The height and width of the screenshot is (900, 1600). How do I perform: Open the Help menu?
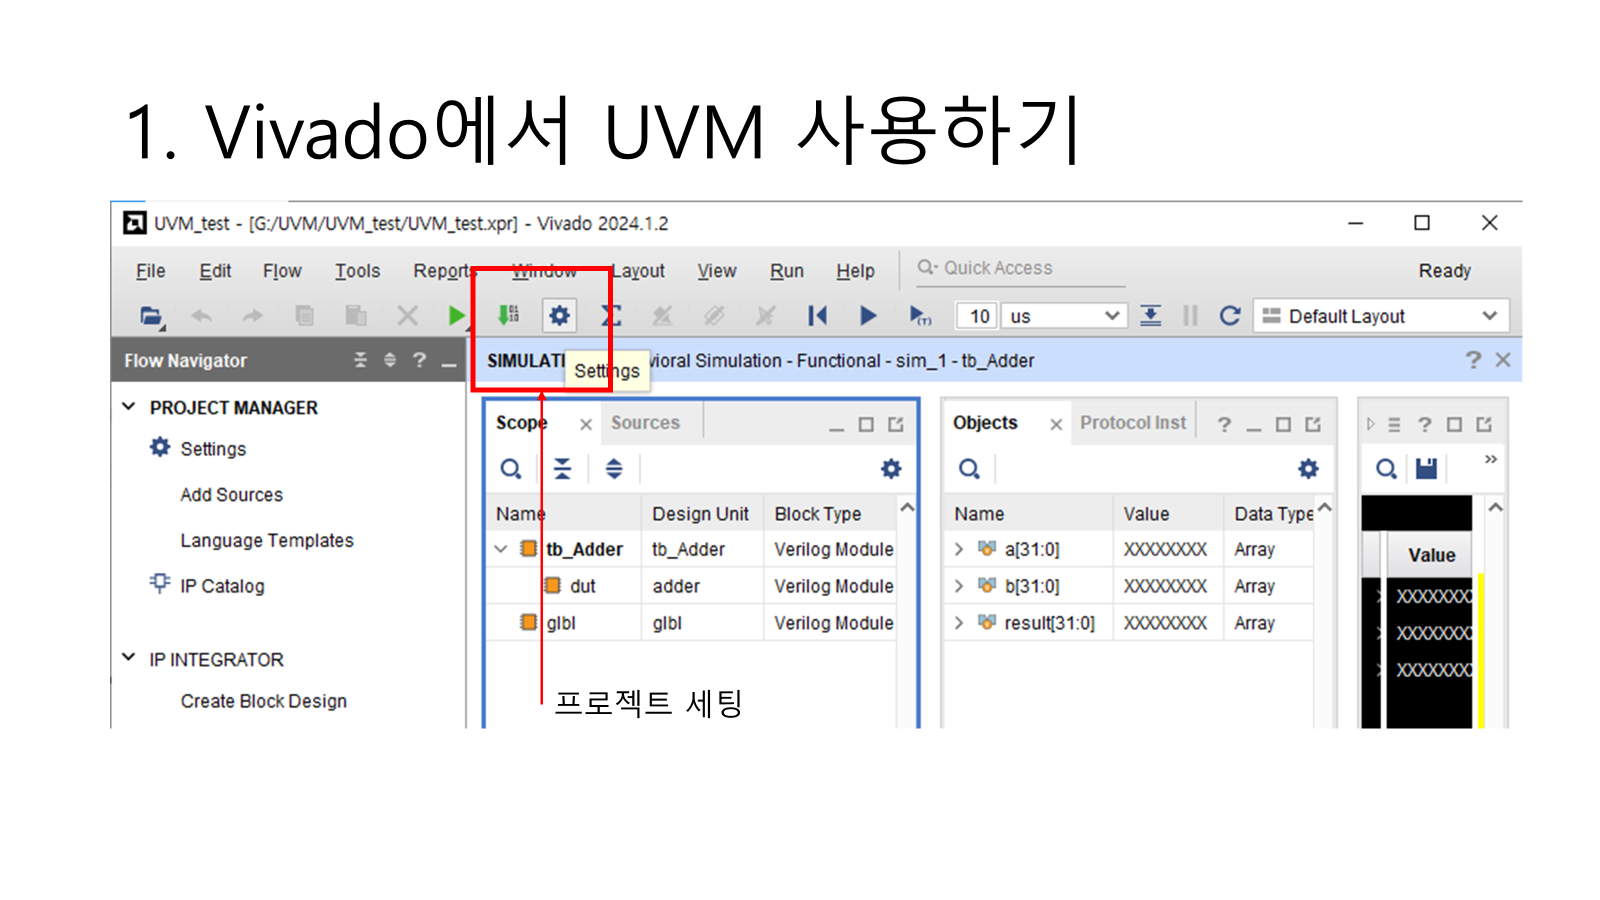click(x=855, y=271)
